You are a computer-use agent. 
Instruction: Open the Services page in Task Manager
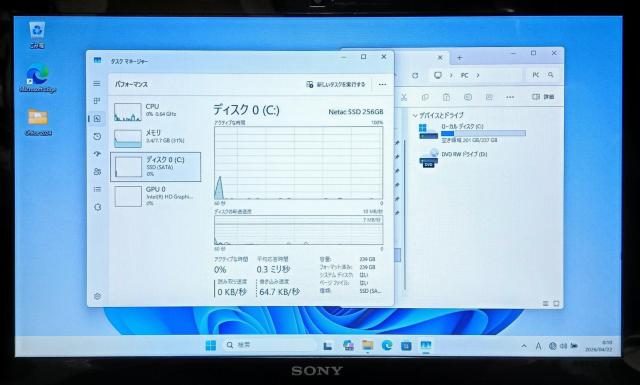[x=97, y=207]
